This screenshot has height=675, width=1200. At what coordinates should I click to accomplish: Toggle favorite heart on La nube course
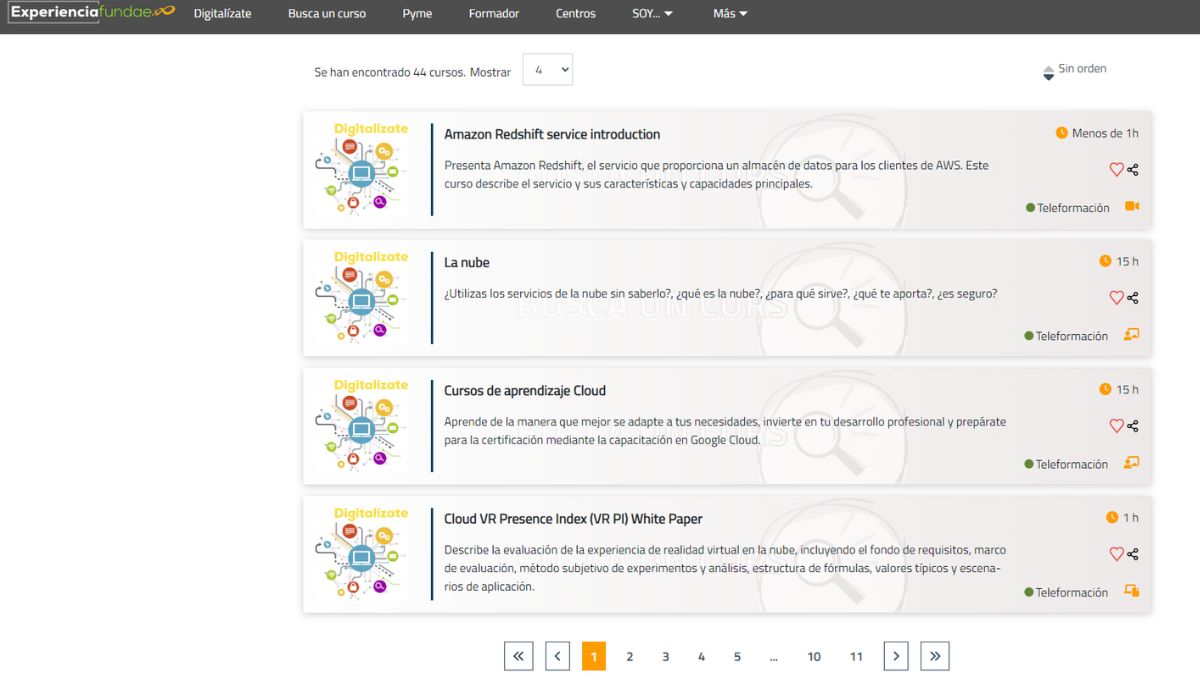coord(1117,298)
